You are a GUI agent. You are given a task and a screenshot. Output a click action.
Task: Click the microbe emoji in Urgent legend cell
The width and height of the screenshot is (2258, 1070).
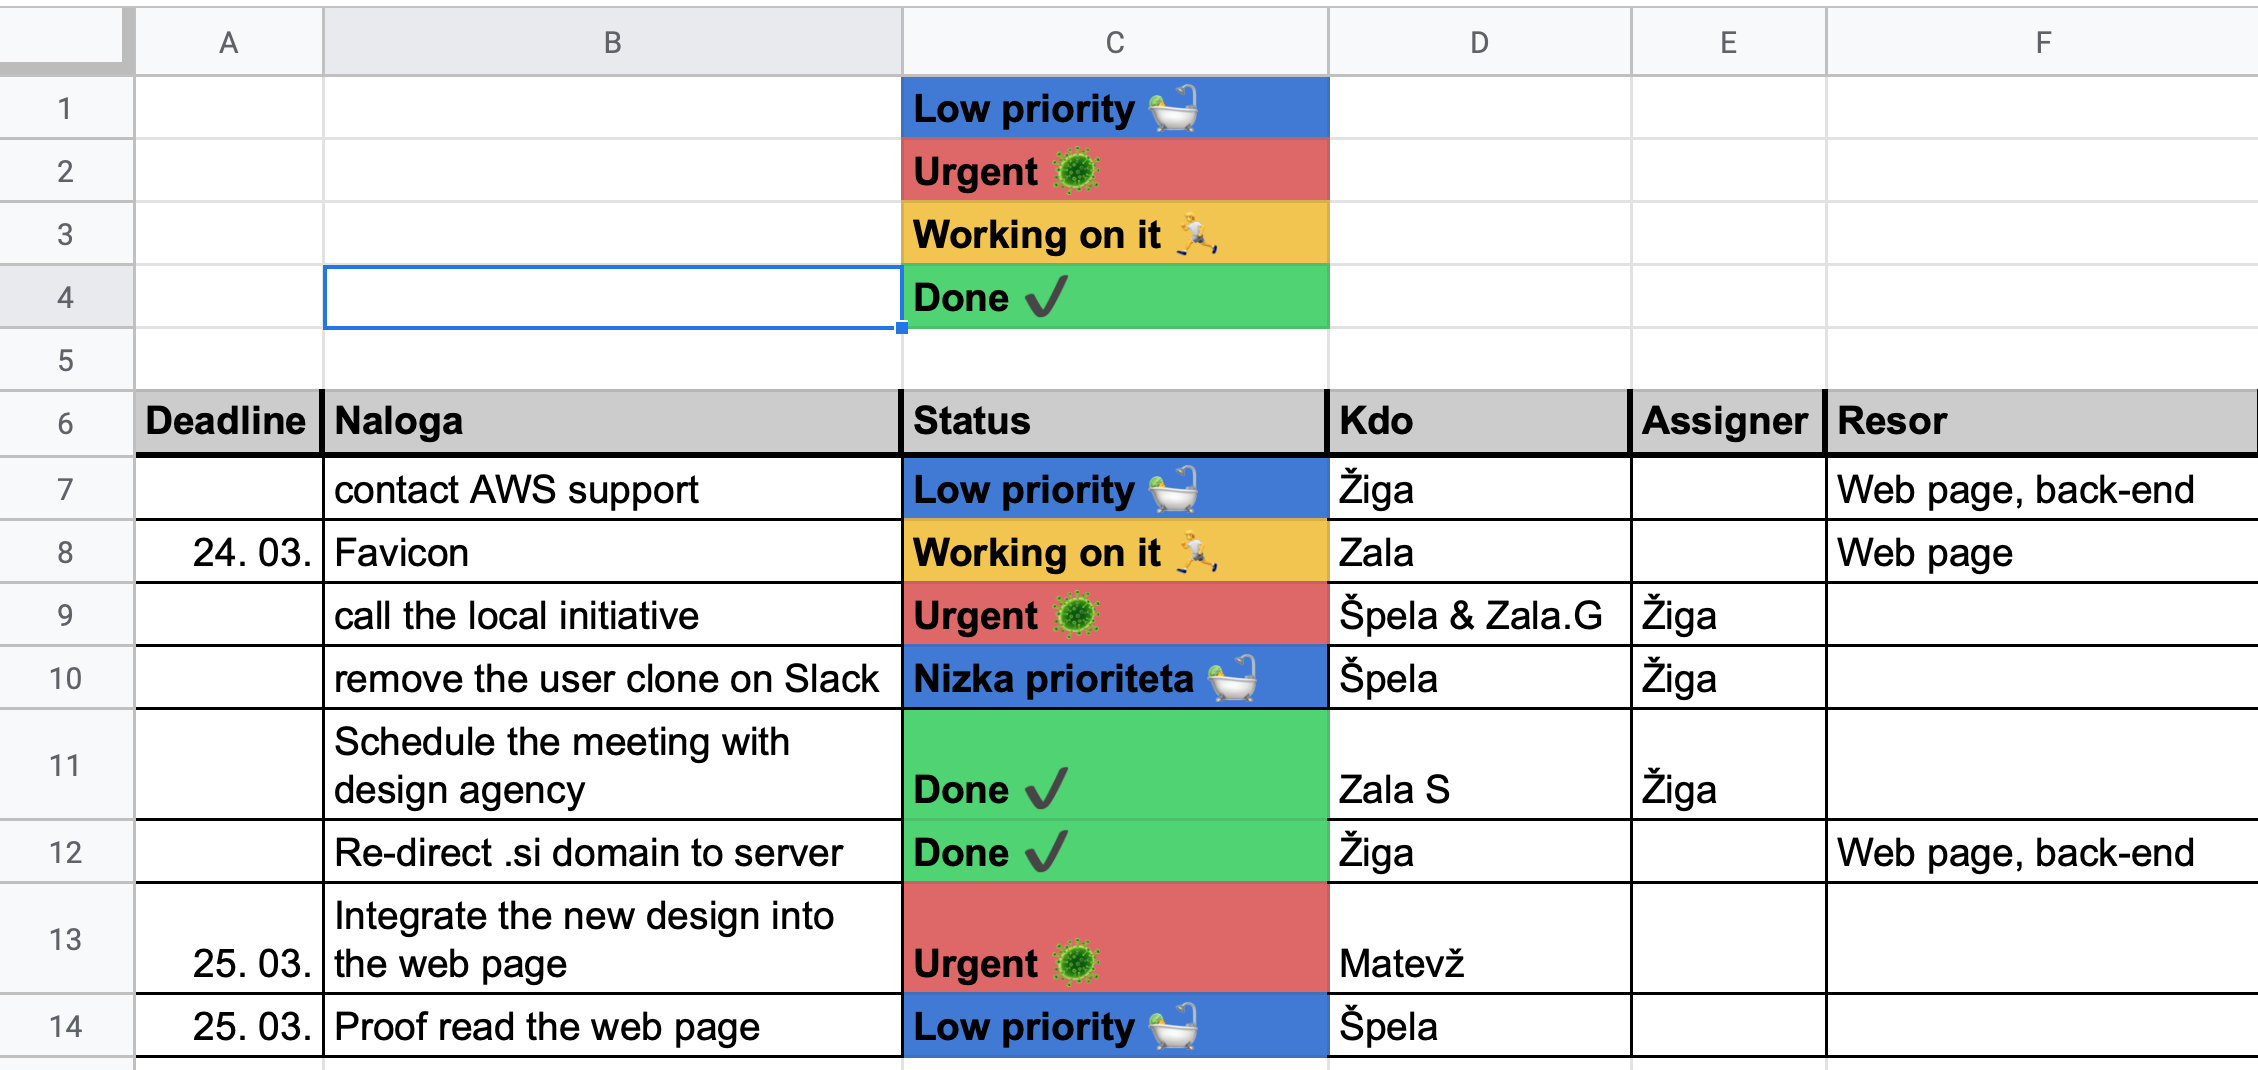1076,171
